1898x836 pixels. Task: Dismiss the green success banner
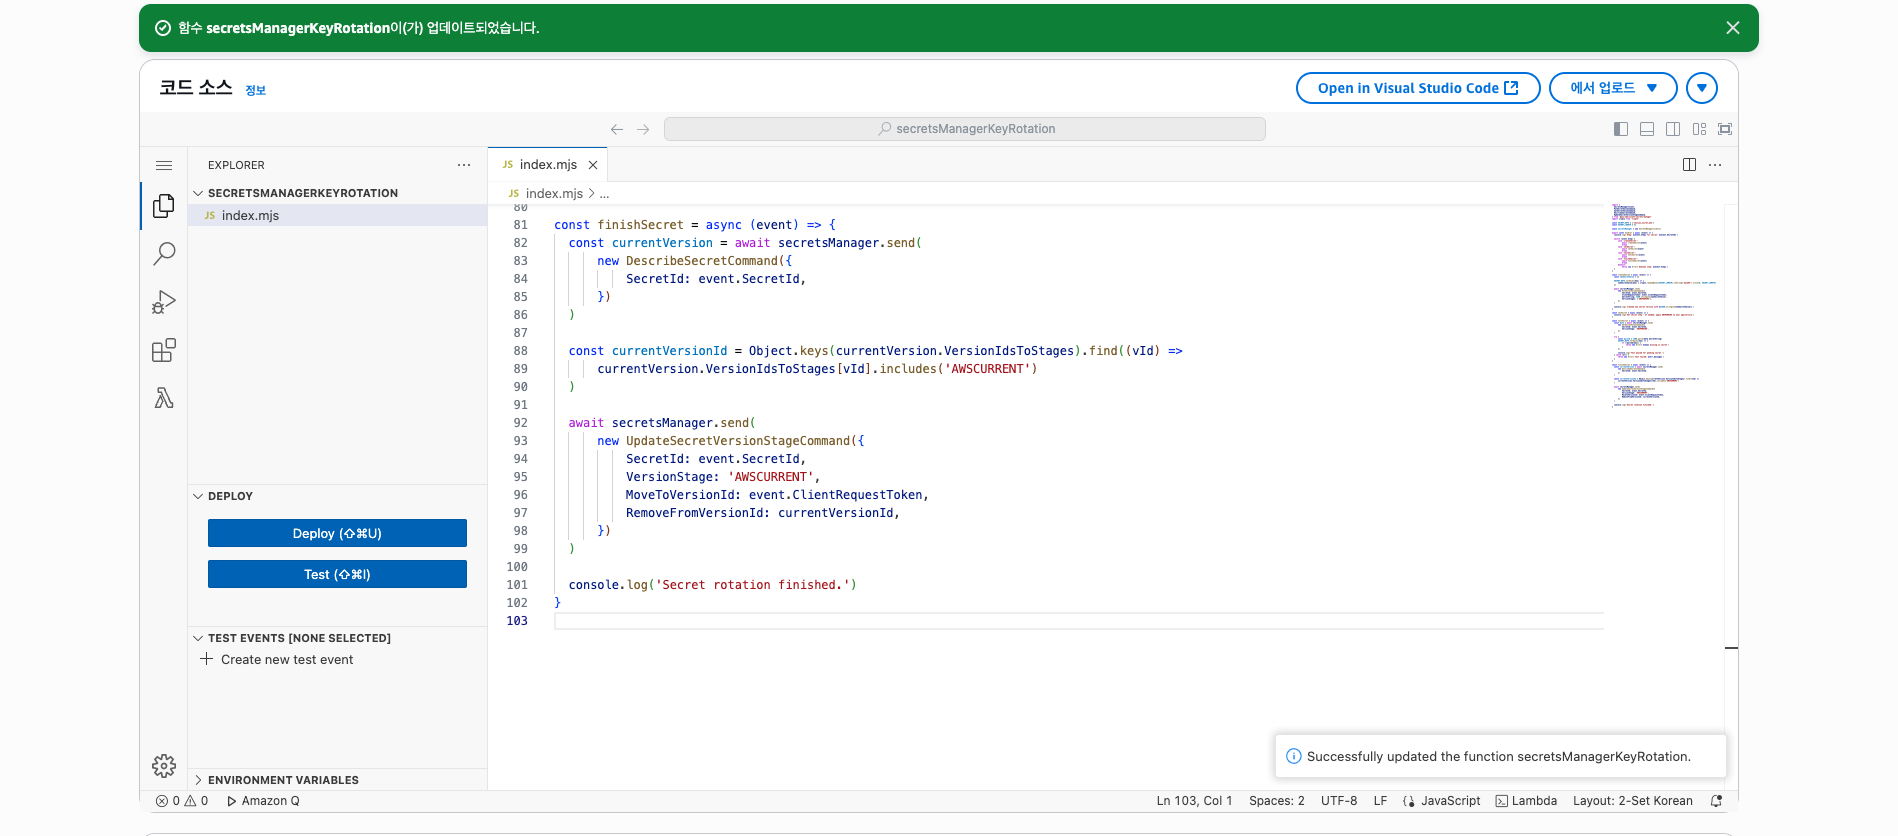[x=1733, y=28]
